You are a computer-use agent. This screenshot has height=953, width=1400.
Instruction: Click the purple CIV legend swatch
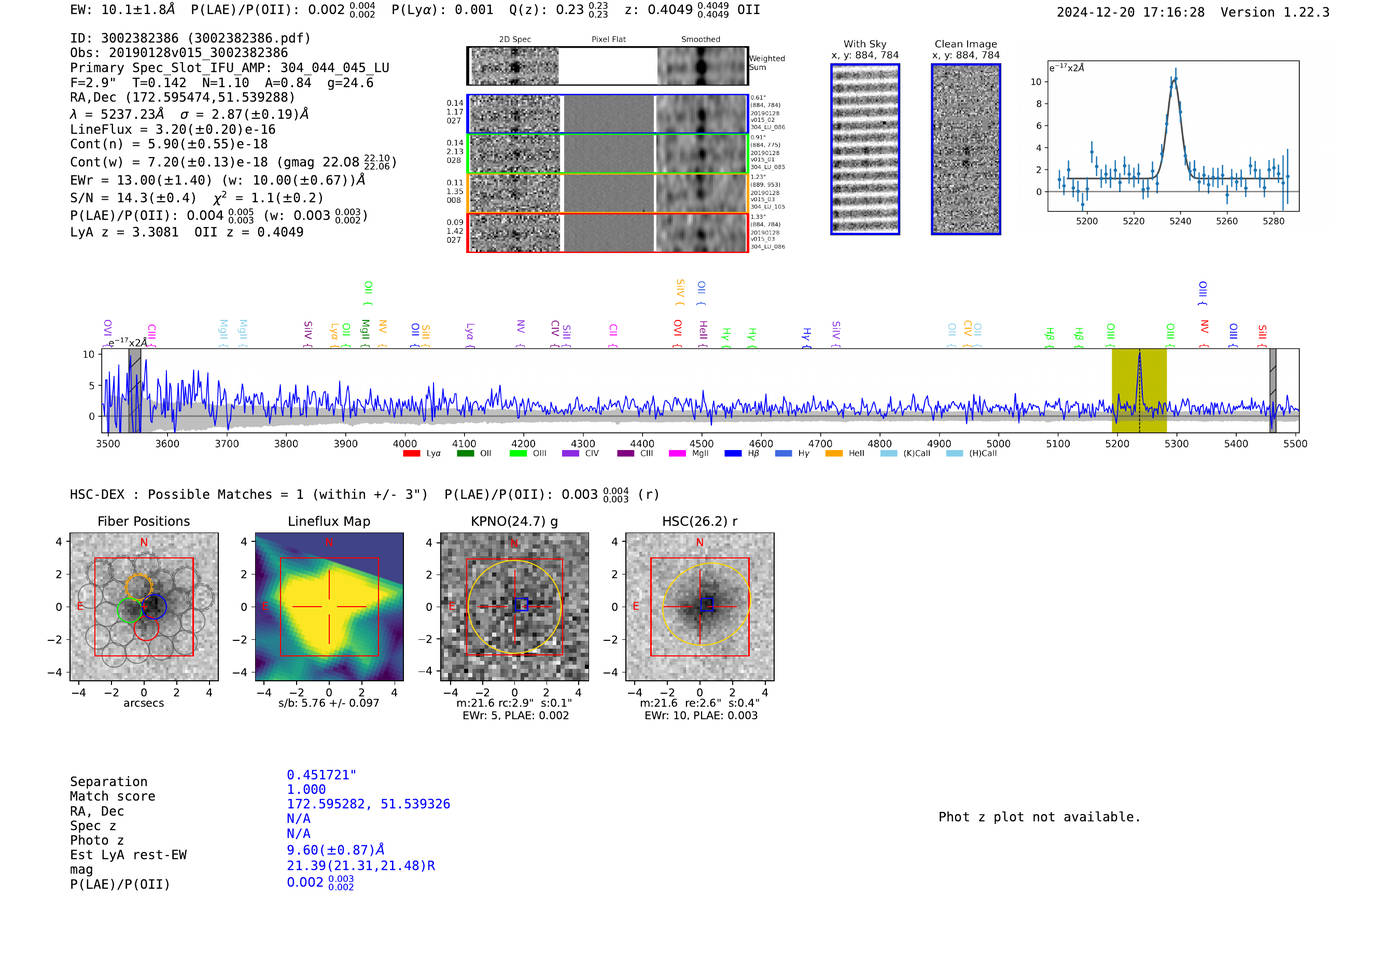click(571, 454)
